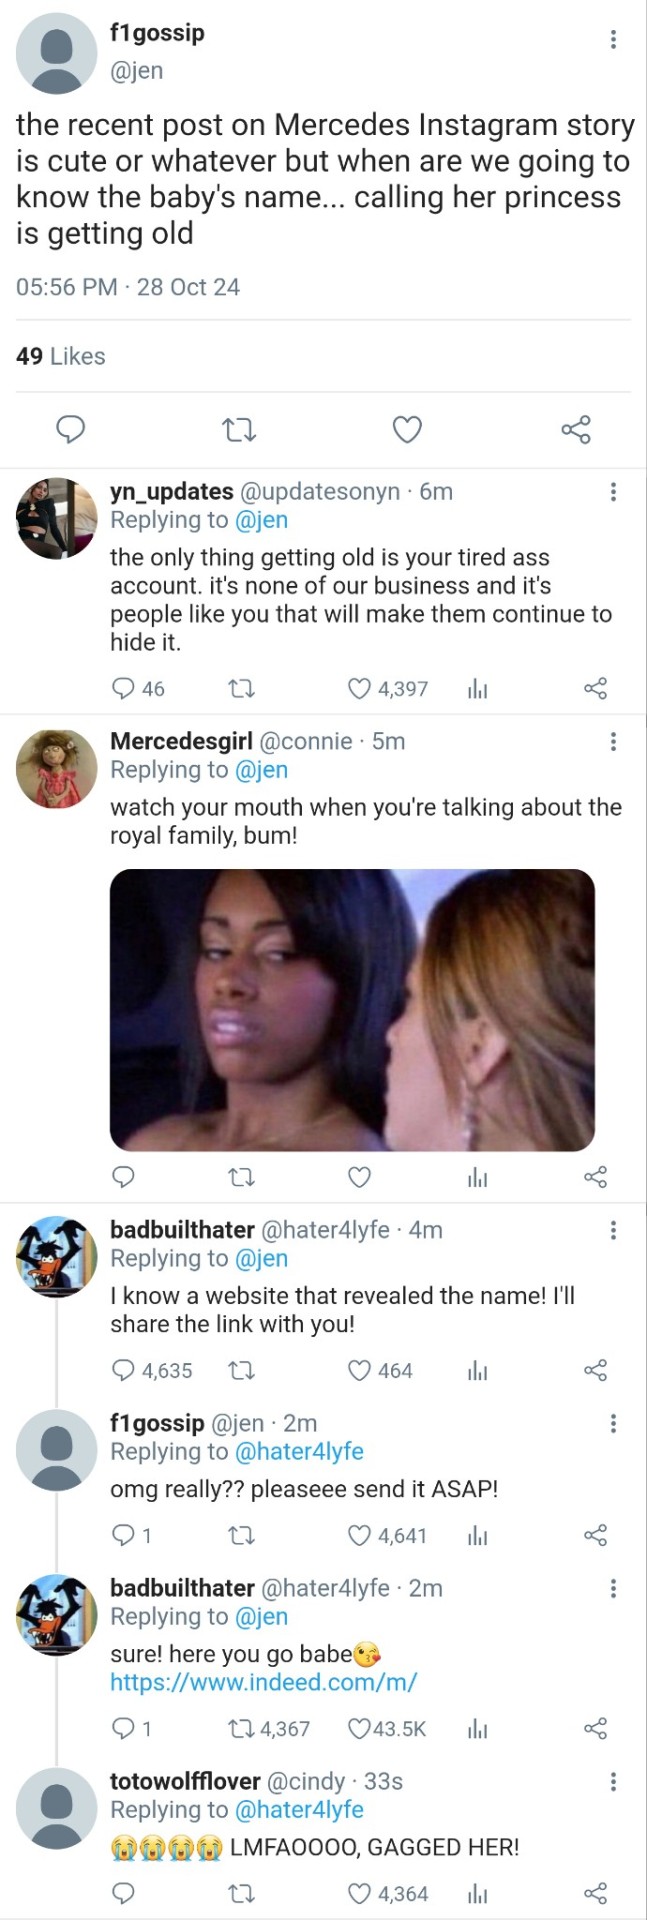Screen dimensions: 647x1920
Task: Like the yn_updates reply with 4,397 likes
Action: tap(359, 689)
